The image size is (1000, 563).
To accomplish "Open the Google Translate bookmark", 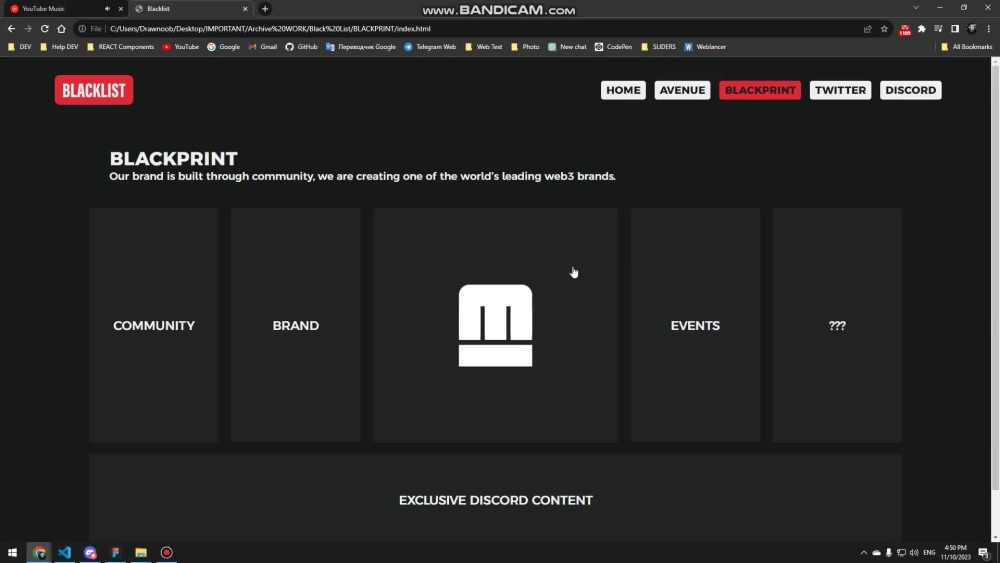I will tap(361, 47).
